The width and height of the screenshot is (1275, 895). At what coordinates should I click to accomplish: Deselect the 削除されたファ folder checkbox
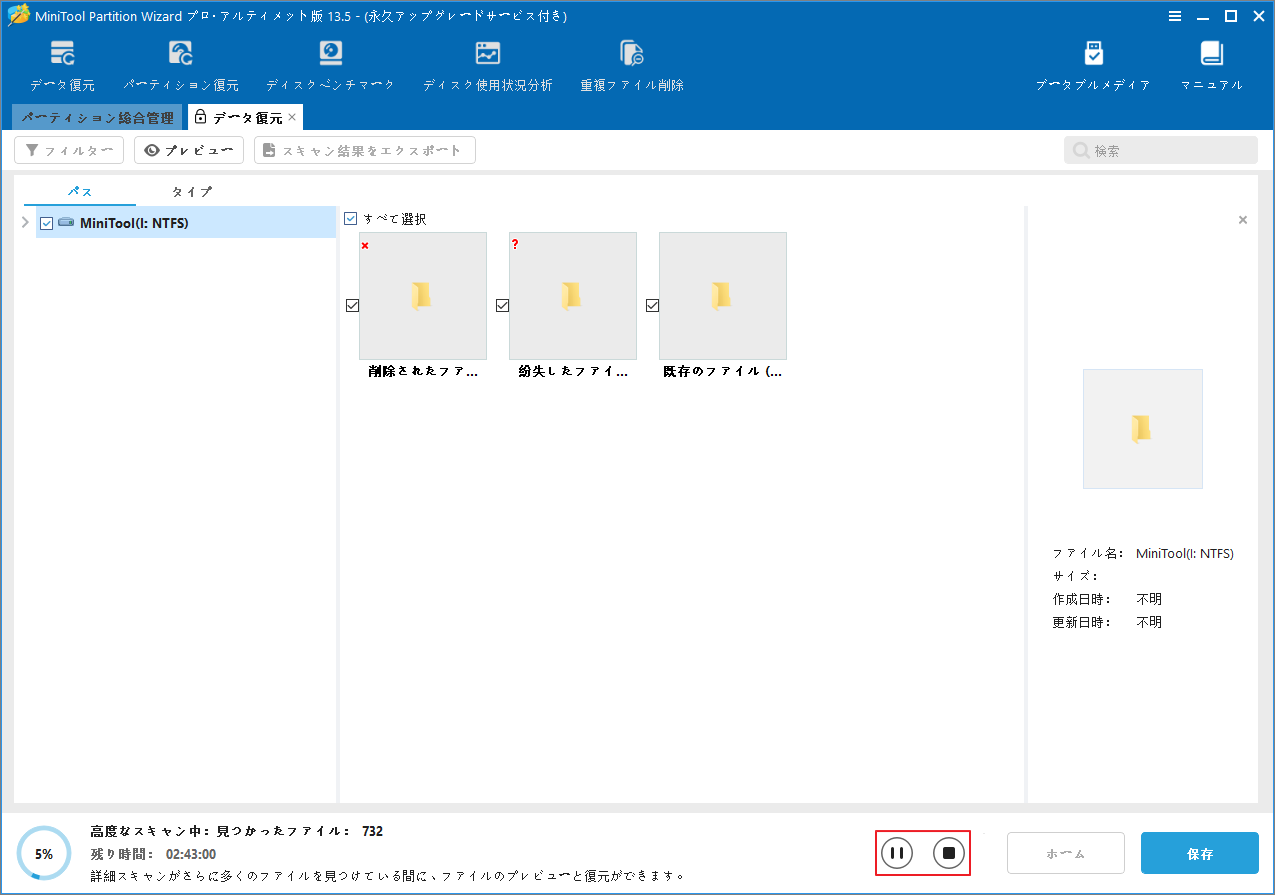pos(352,305)
